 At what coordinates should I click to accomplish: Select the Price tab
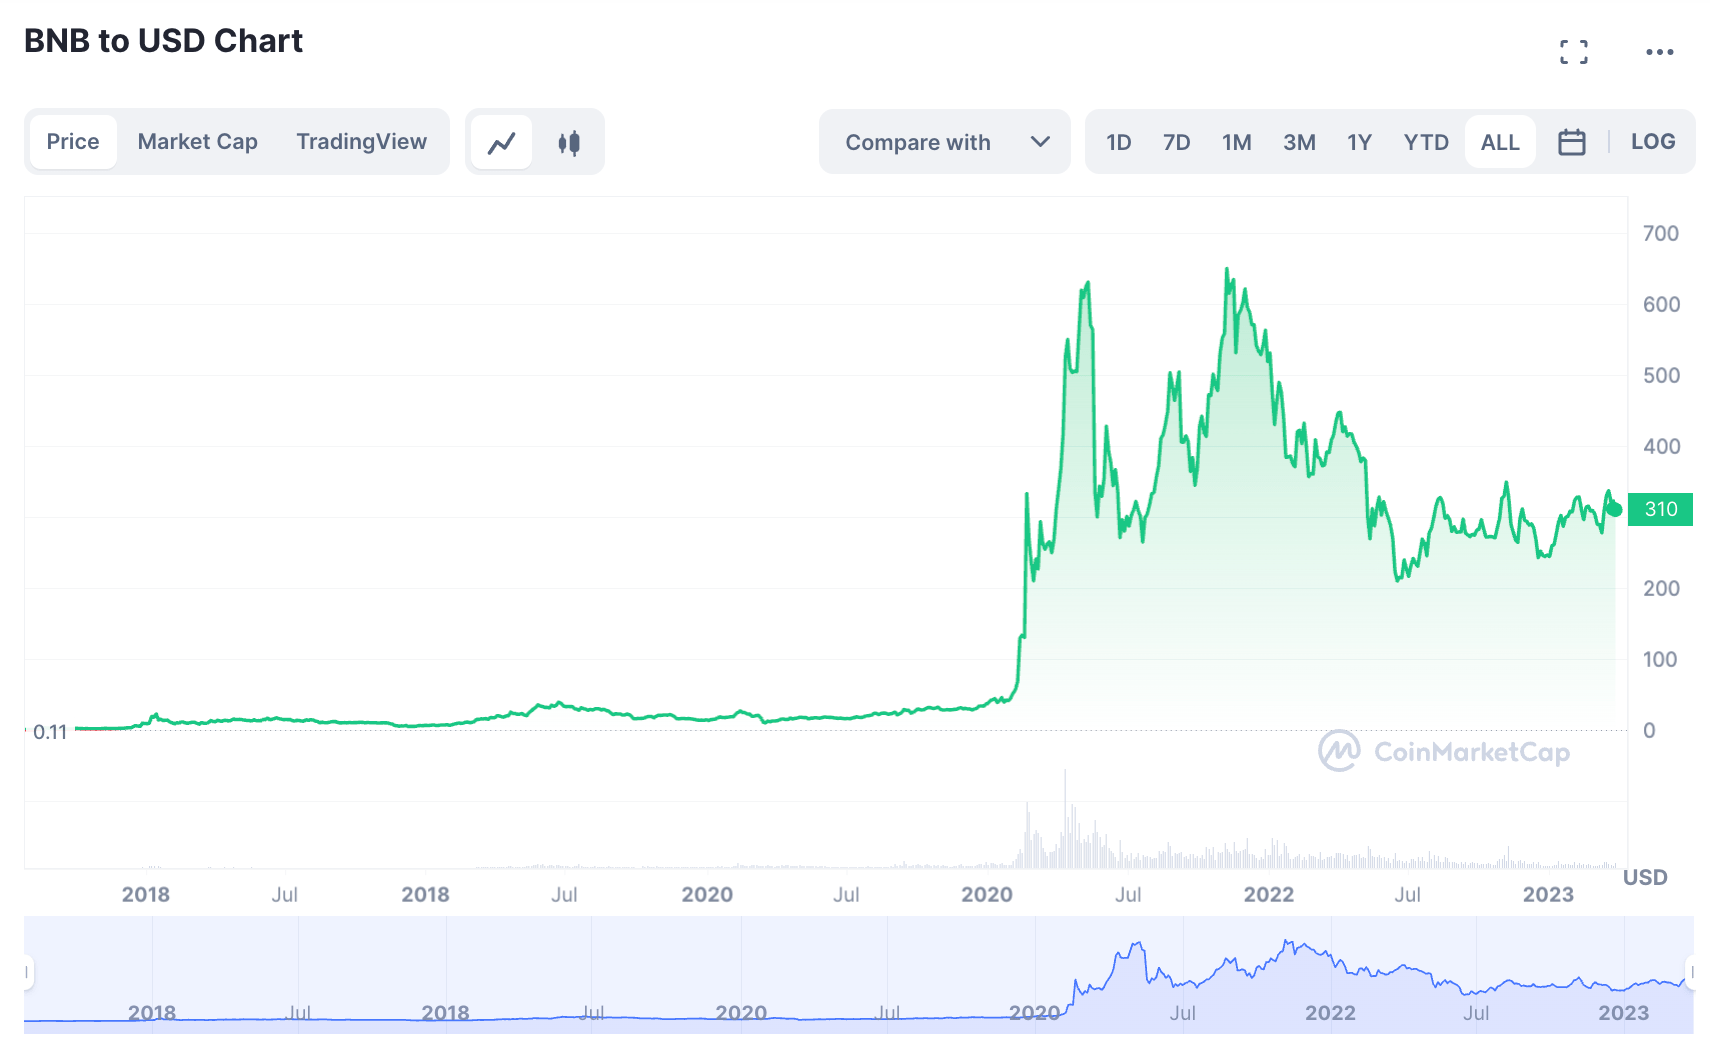coord(73,142)
